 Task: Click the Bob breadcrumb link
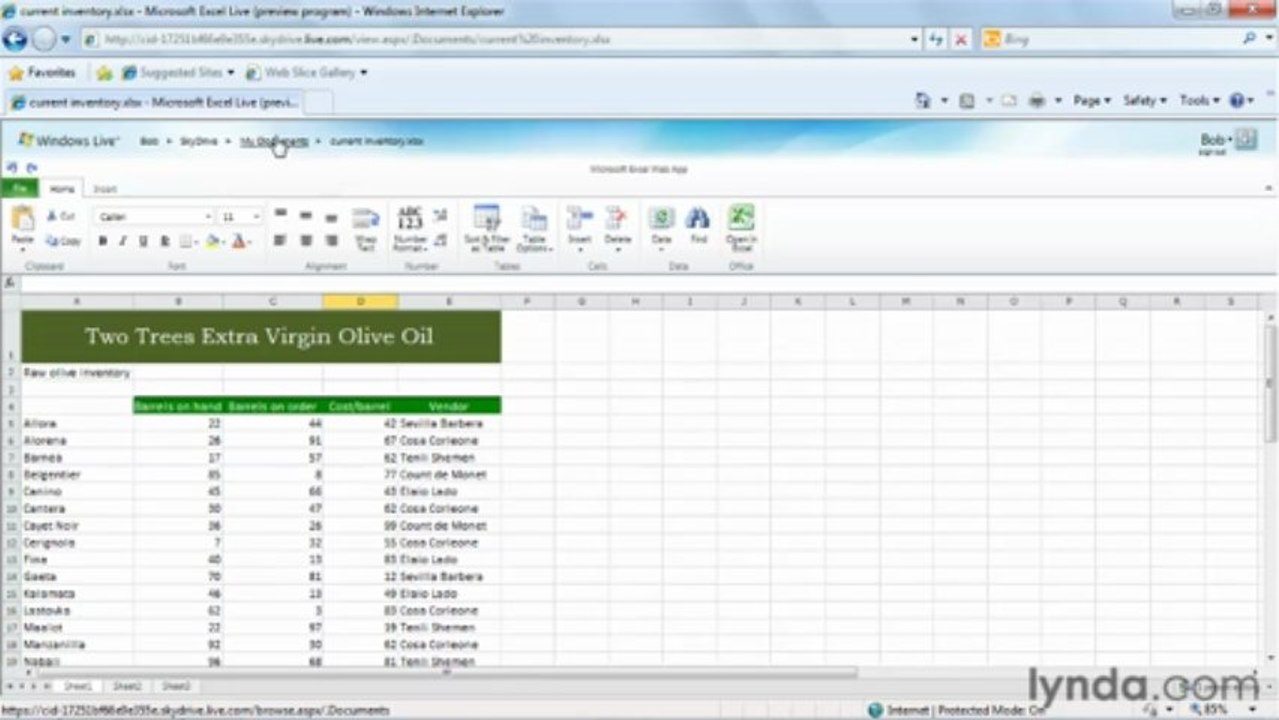point(149,141)
